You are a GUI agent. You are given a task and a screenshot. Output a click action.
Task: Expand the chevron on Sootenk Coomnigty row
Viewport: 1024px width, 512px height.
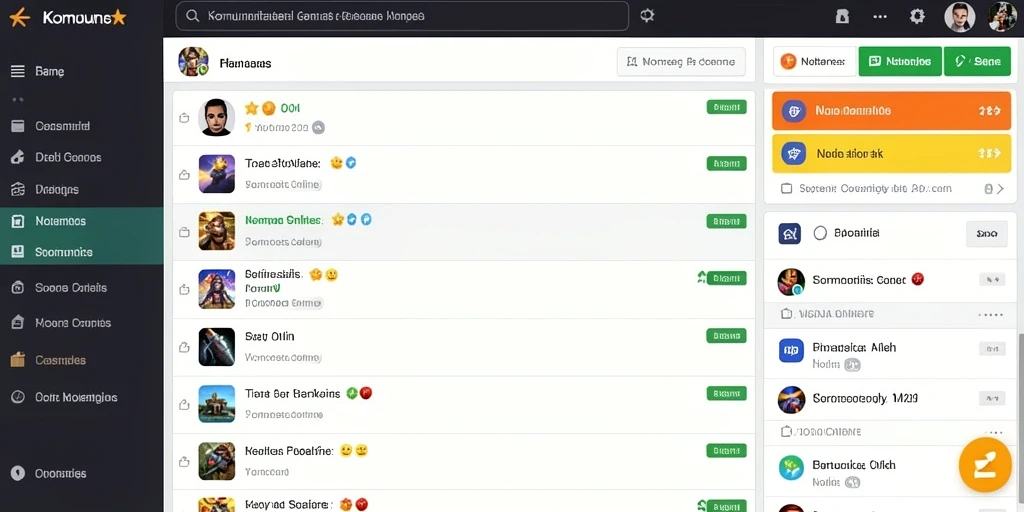tap(1000, 189)
